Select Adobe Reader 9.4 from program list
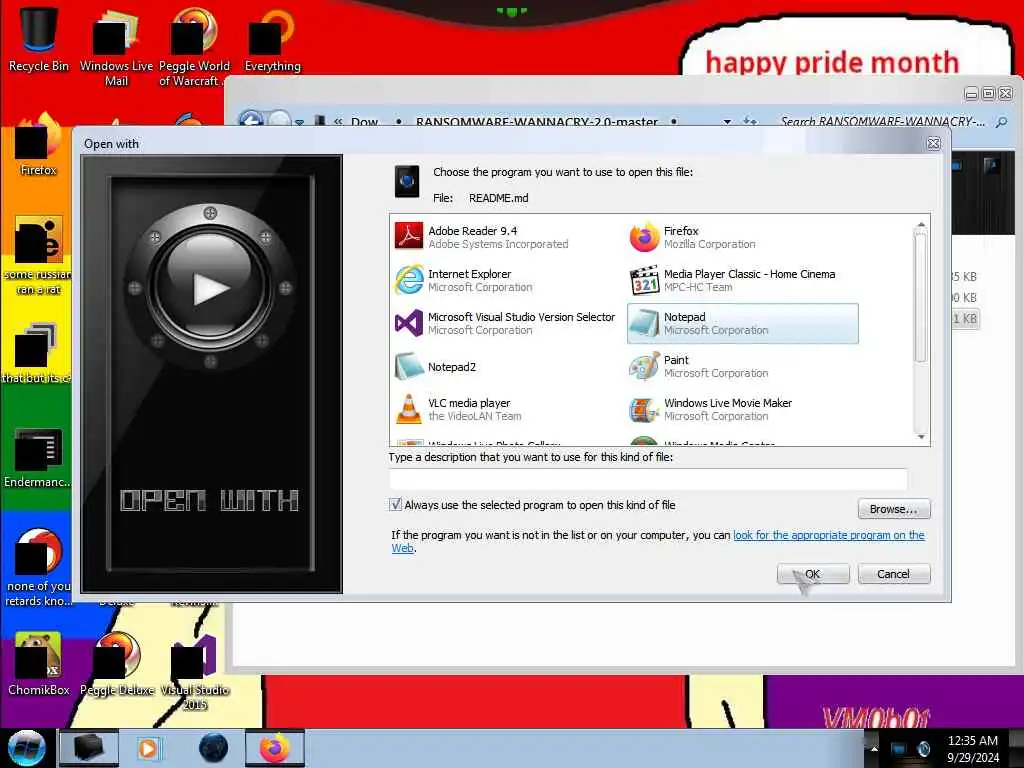Viewport: 1024px width, 768px height. coord(481,237)
